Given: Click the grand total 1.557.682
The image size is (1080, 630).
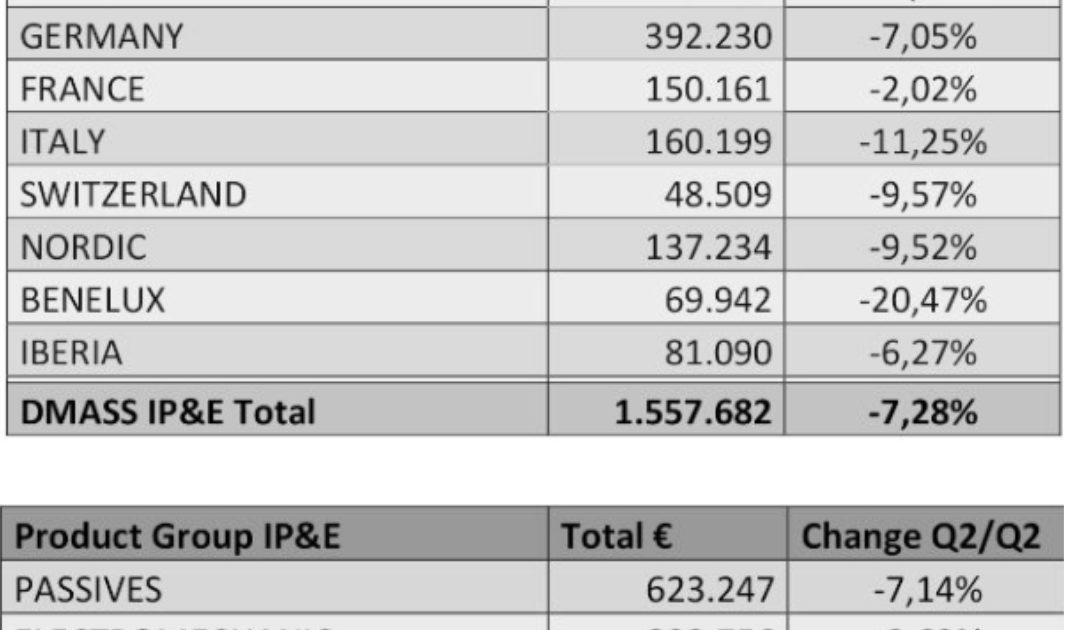Looking at the screenshot, I should (692, 410).
